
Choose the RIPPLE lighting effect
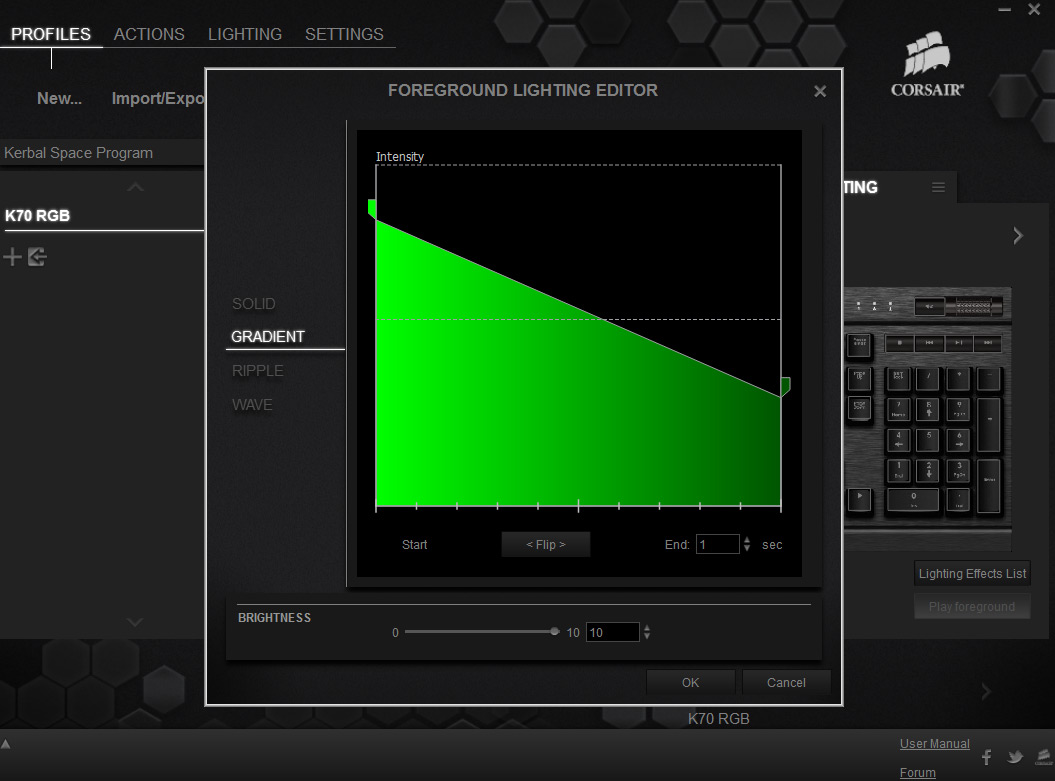258,371
